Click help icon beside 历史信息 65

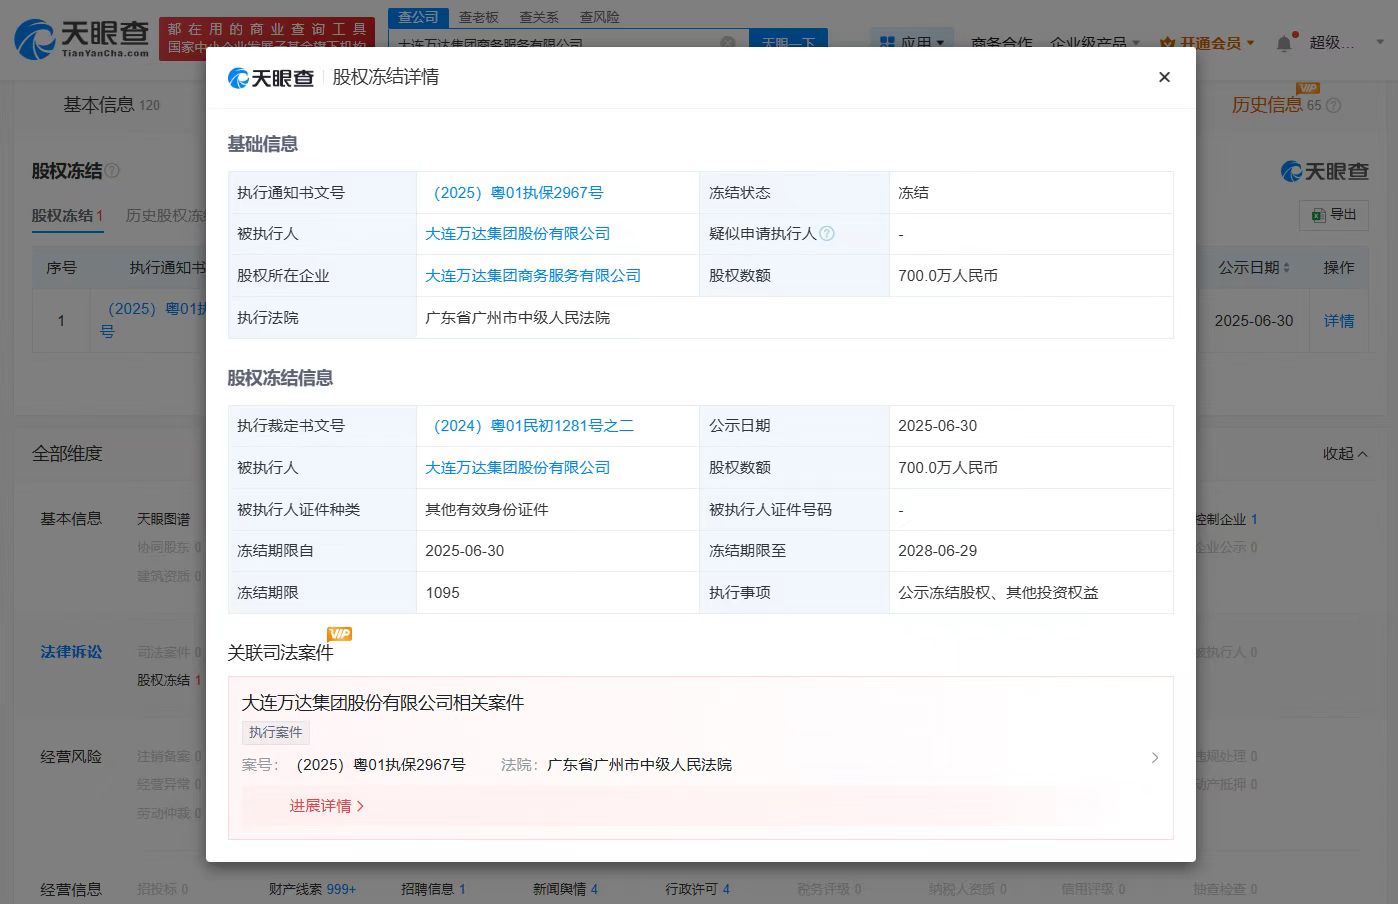click(1333, 105)
